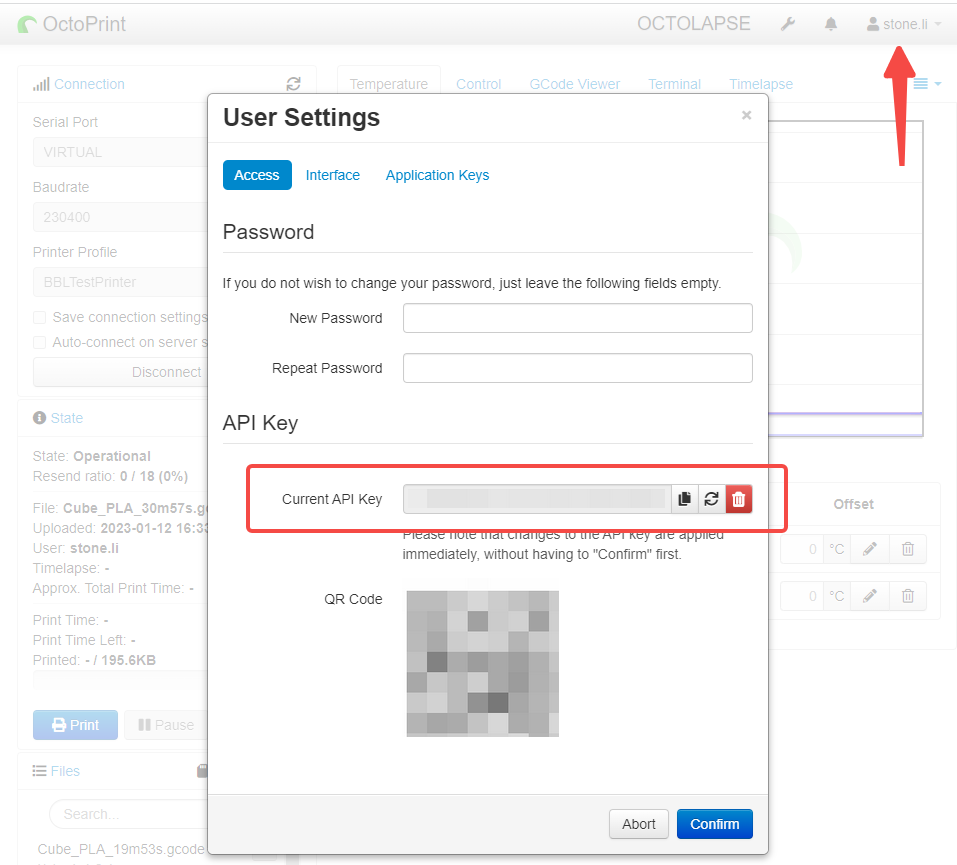
Task: Confirm the user settings
Action: (x=714, y=824)
